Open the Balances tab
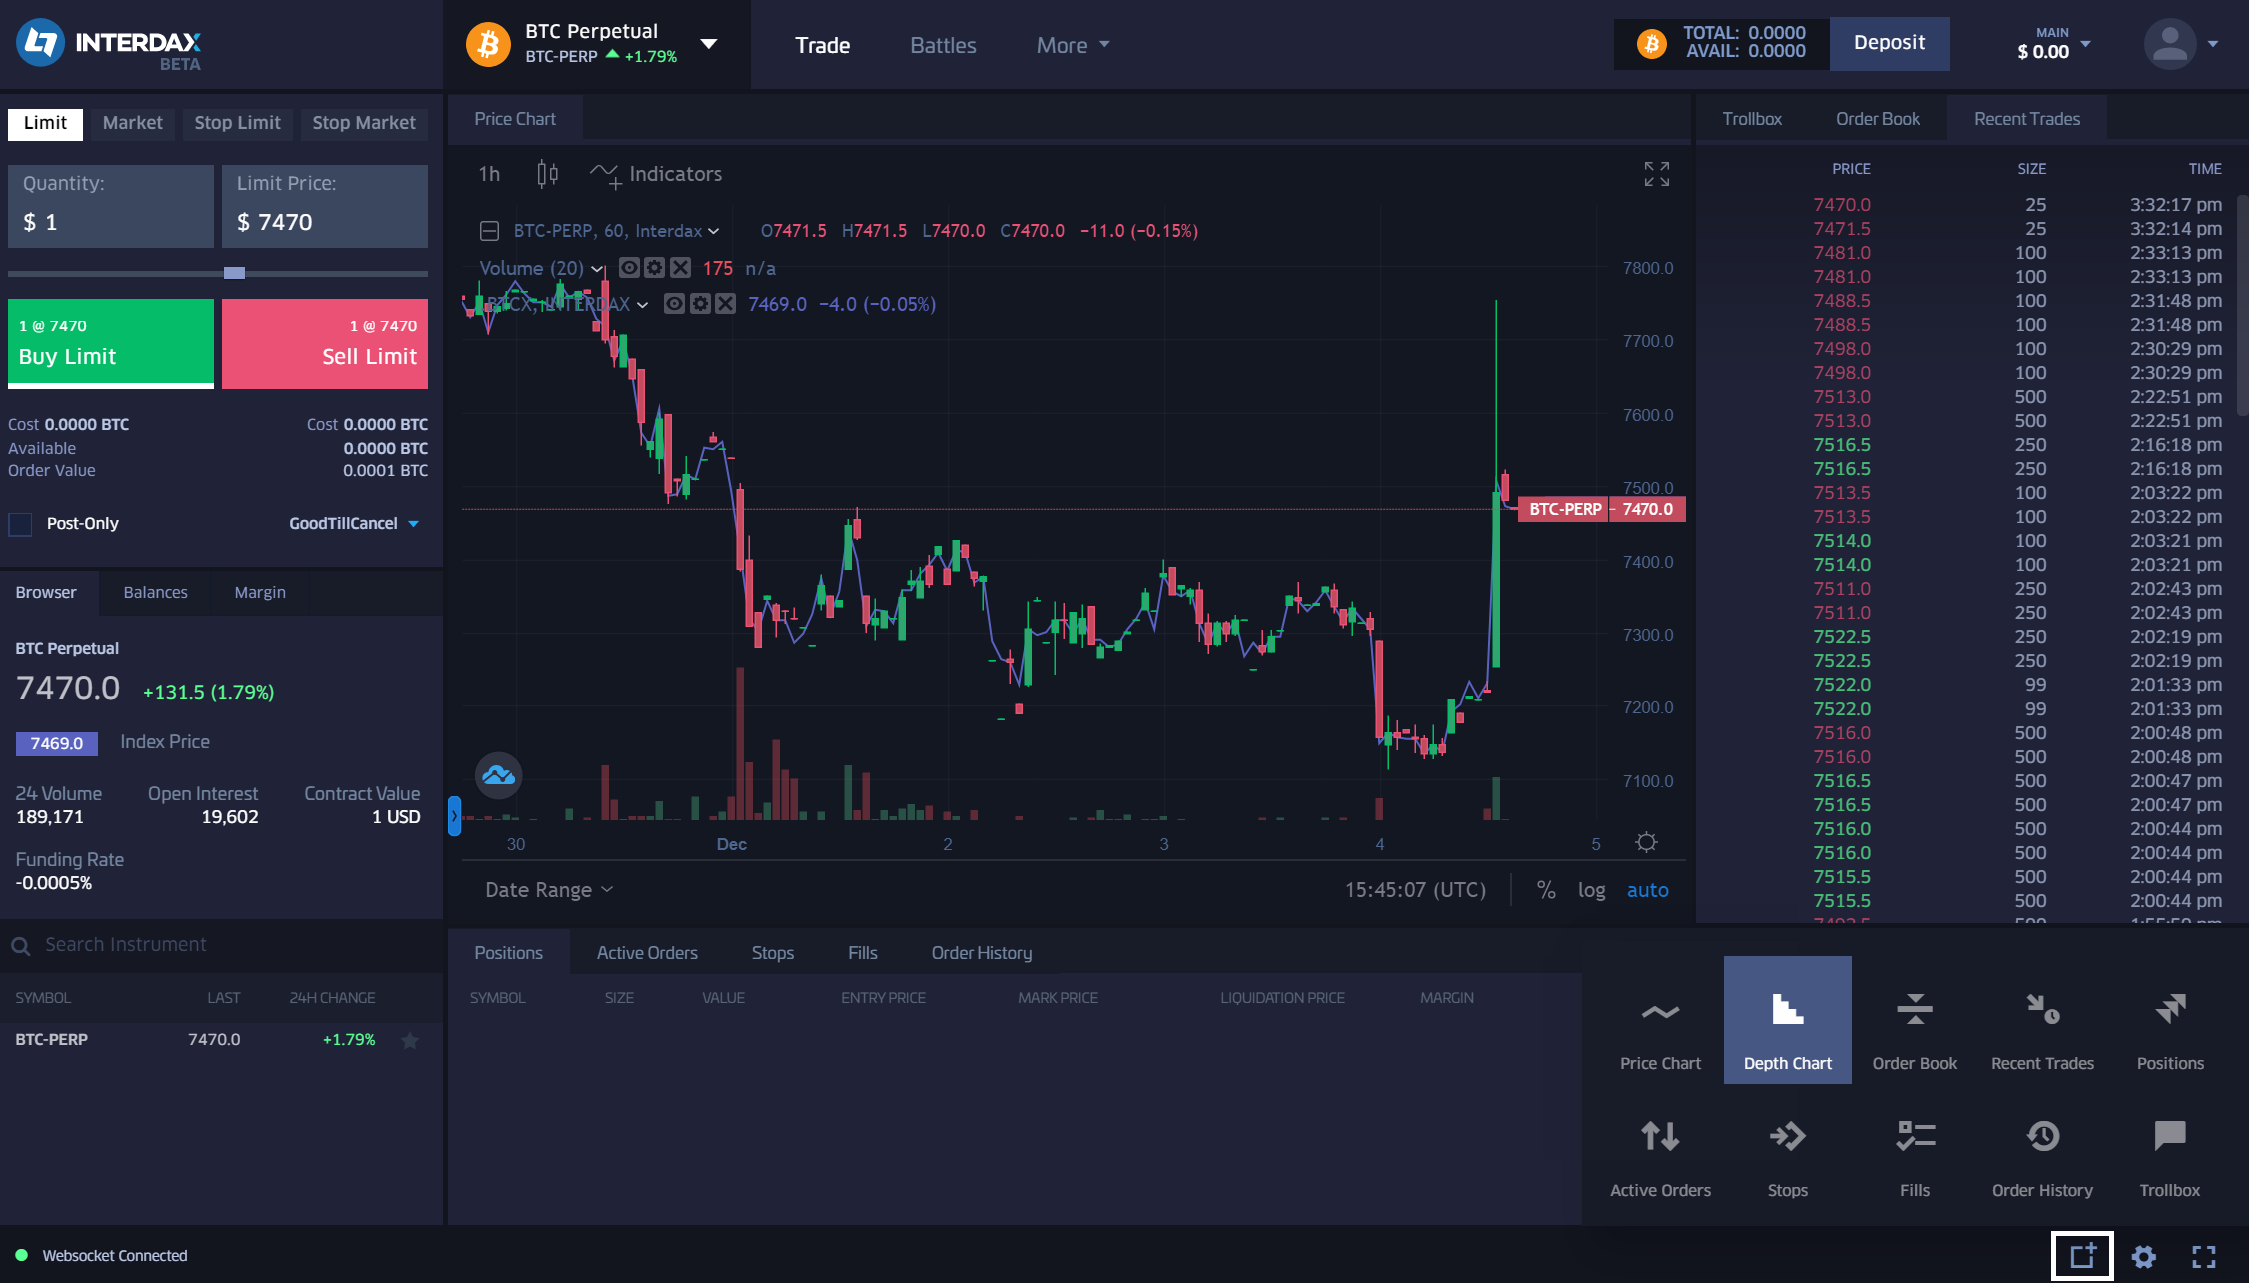 point(155,592)
